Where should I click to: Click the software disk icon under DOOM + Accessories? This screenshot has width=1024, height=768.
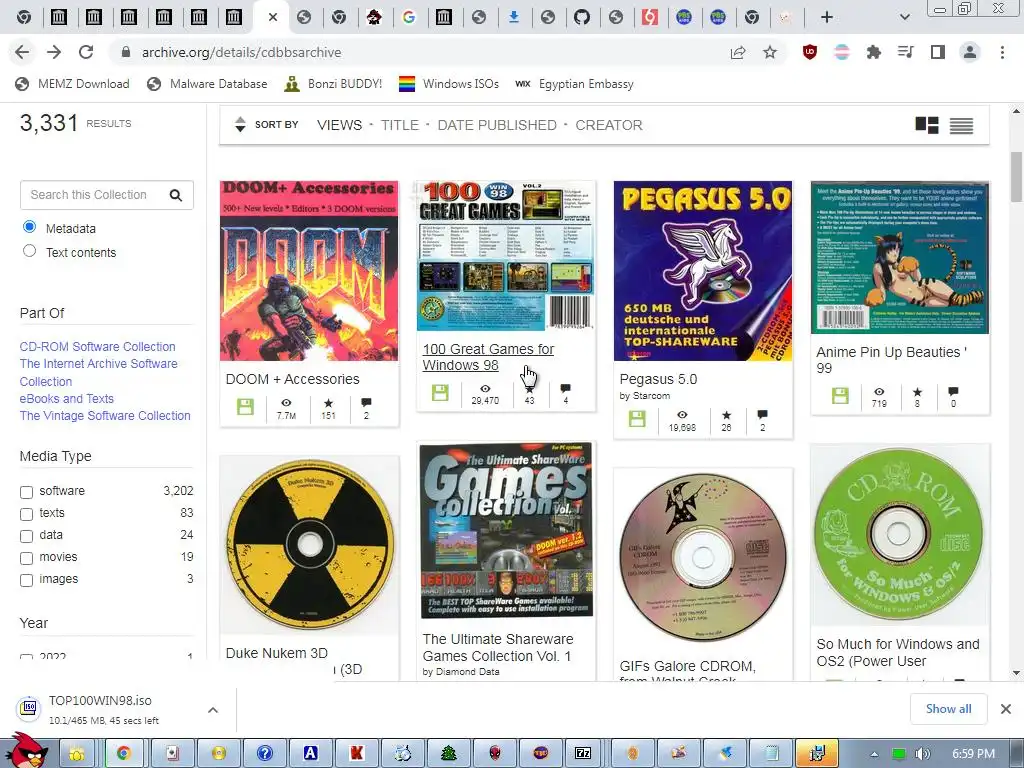[246, 407]
